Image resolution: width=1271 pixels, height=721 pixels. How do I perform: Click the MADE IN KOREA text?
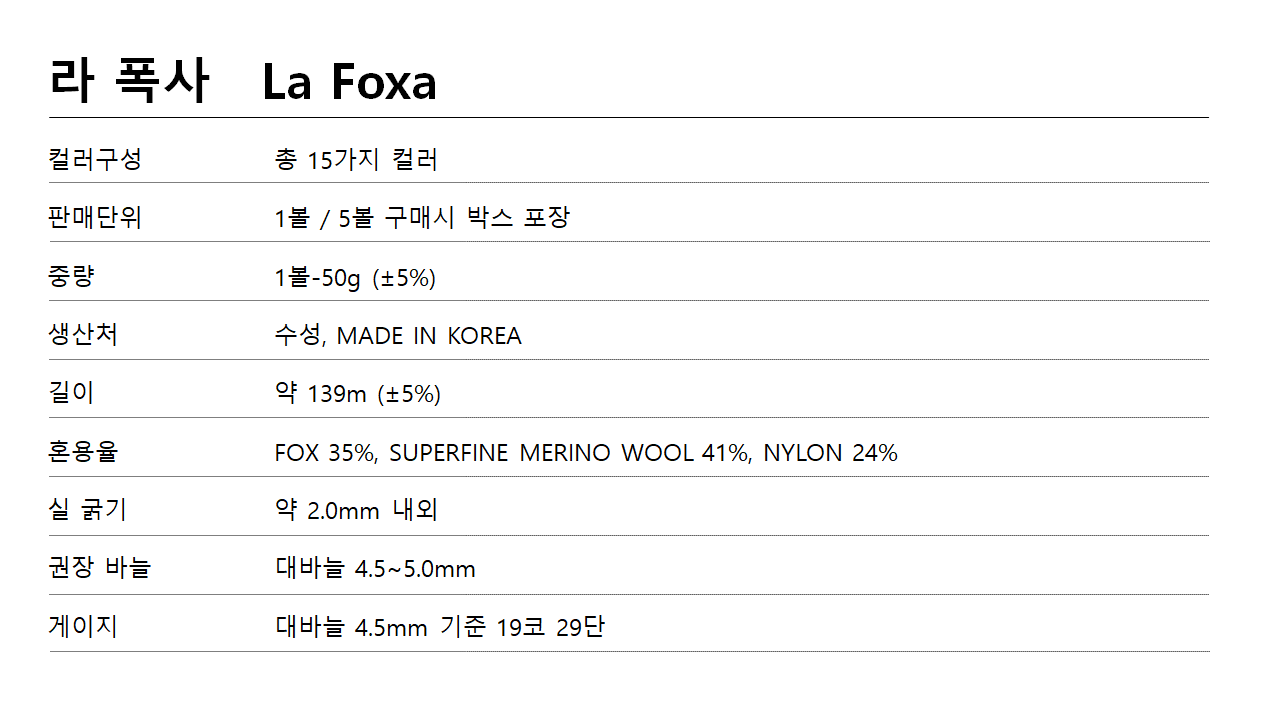pyautogui.click(x=429, y=336)
